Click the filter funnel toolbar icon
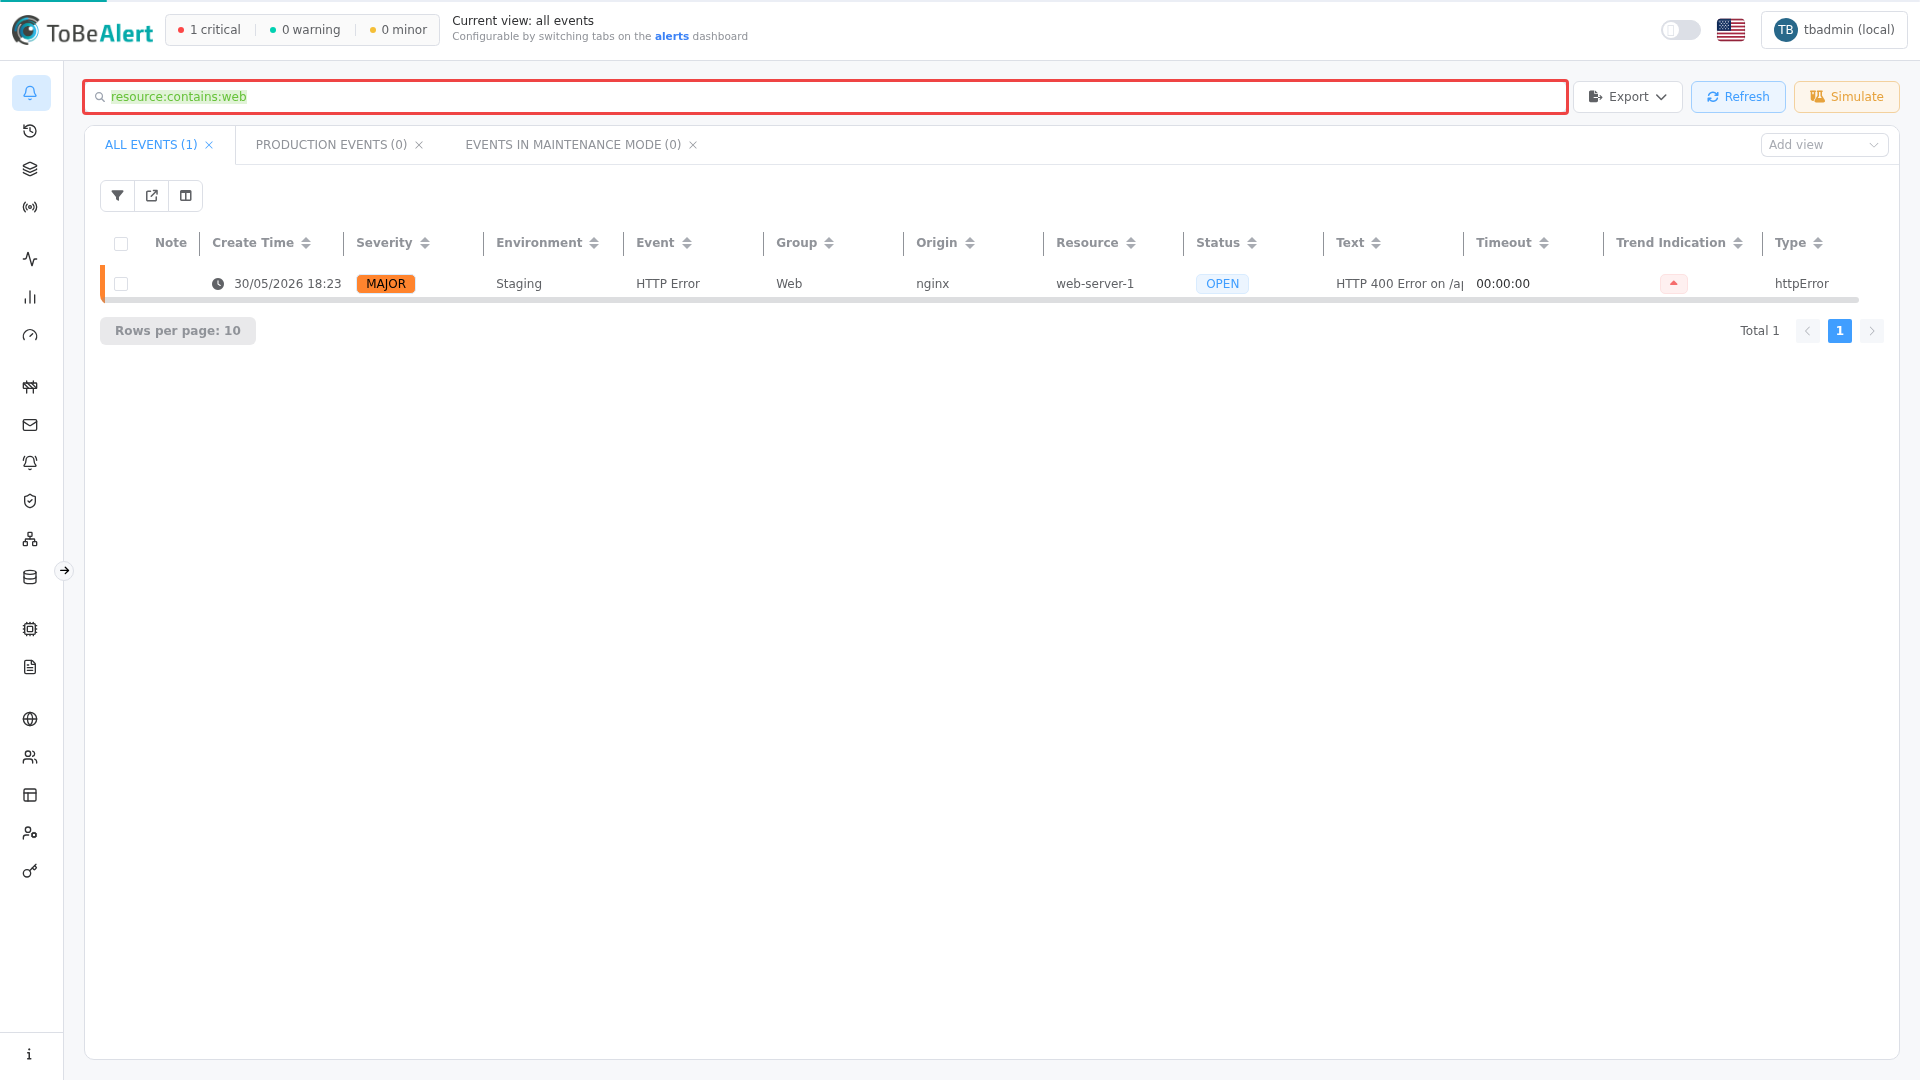This screenshot has width=1920, height=1080. pyautogui.click(x=118, y=196)
